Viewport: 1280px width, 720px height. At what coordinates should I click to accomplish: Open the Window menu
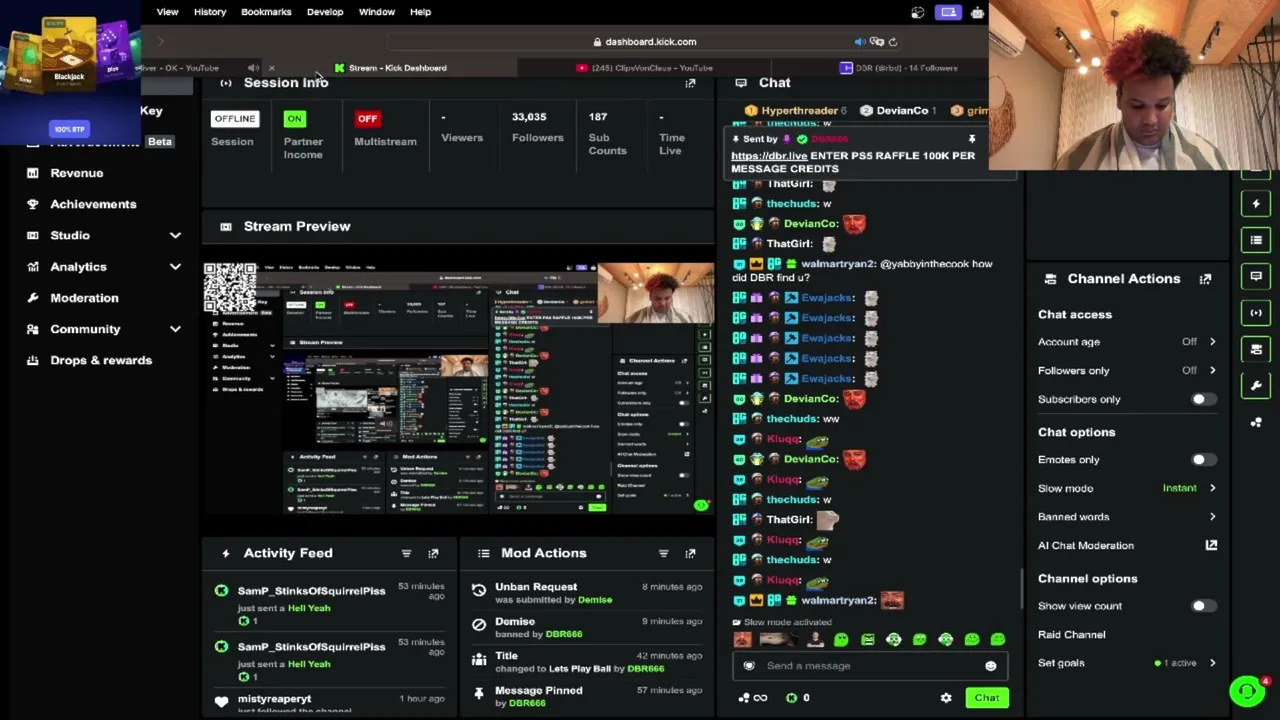377,12
